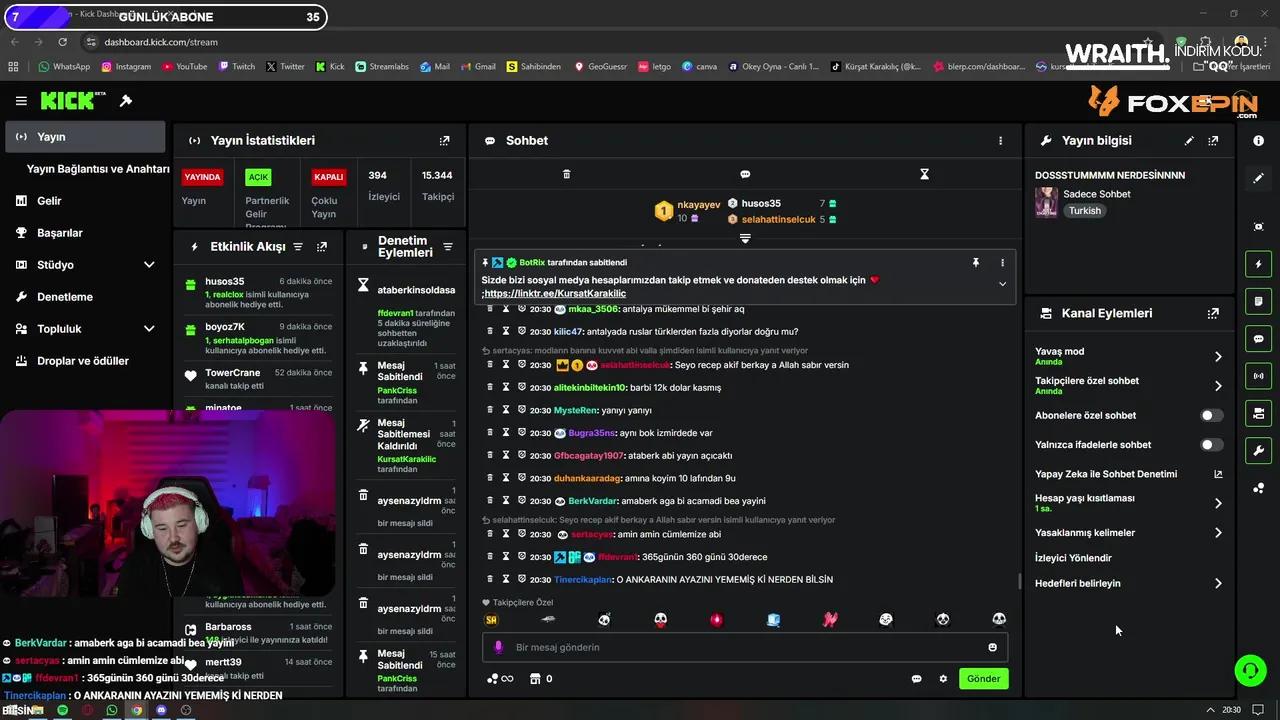Open the YouTube bookmark
The width and height of the screenshot is (1280, 720).
click(184, 67)
